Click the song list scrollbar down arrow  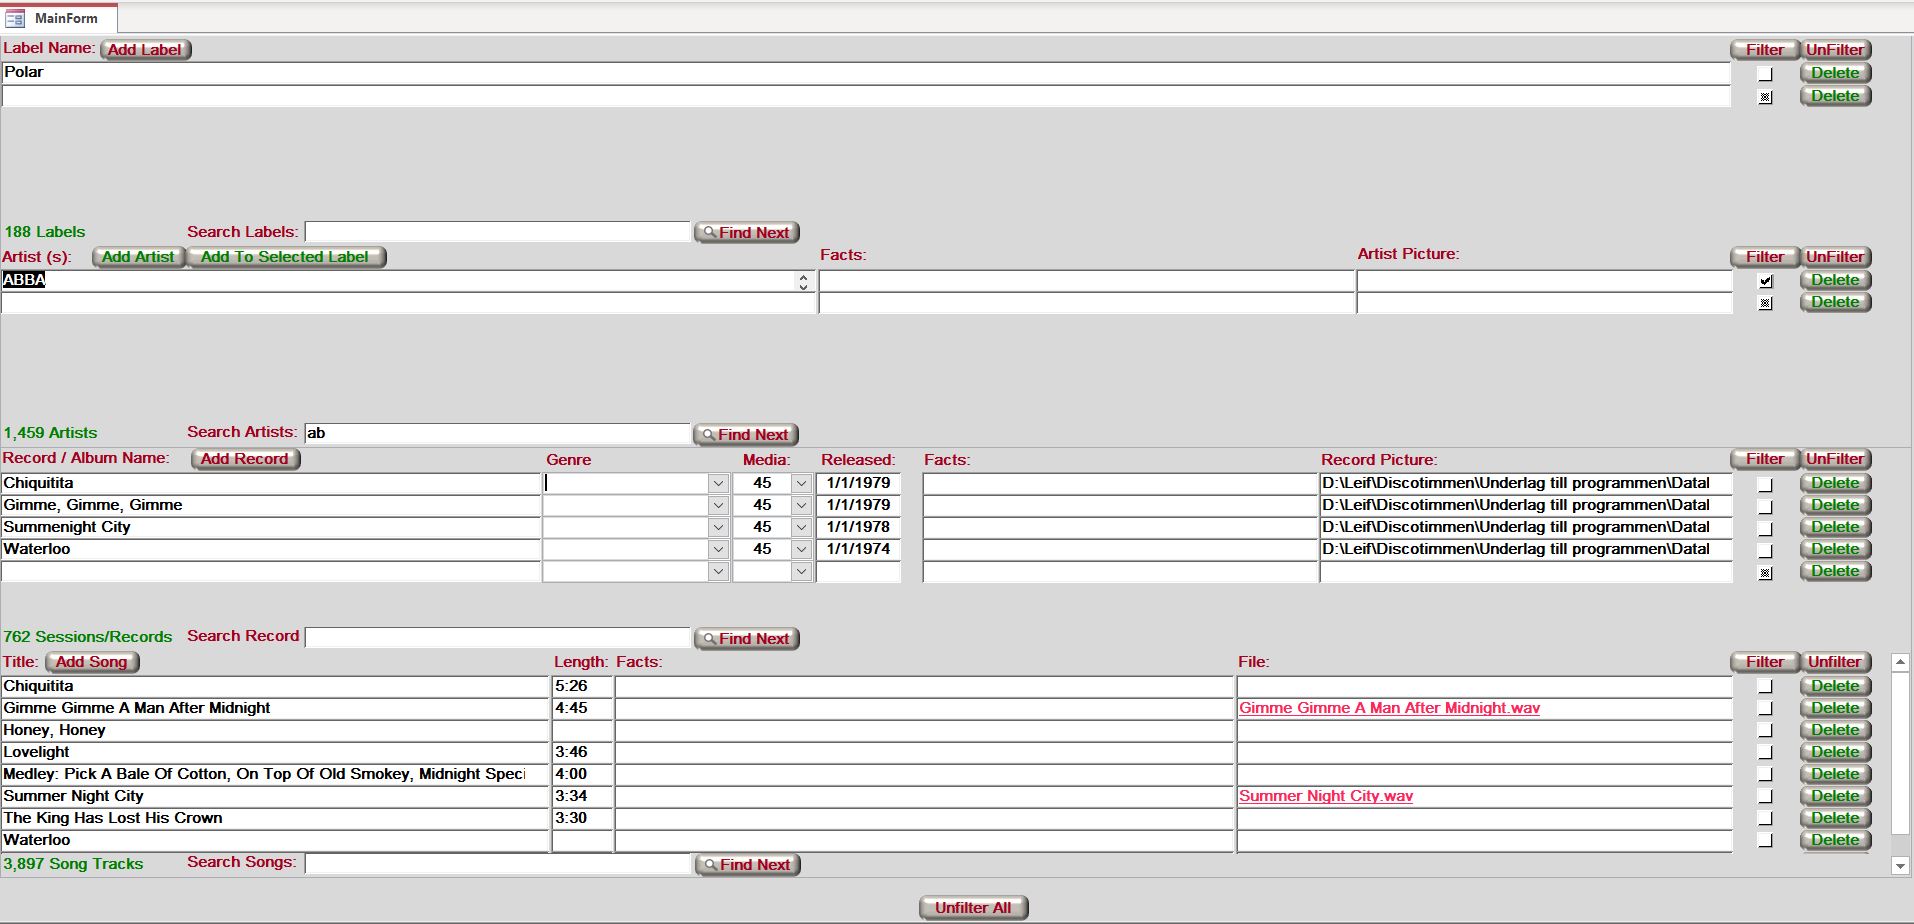(x=1900, y=866)
